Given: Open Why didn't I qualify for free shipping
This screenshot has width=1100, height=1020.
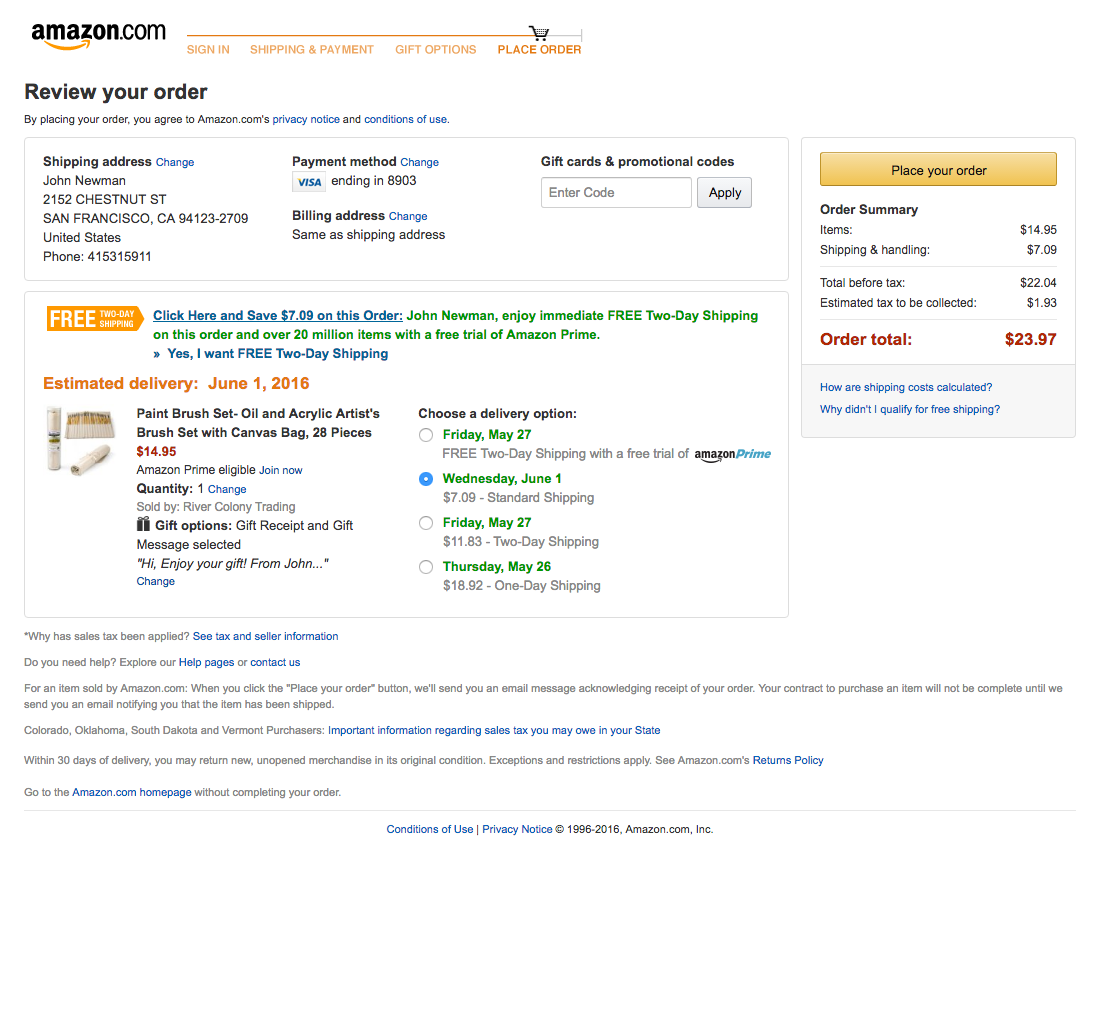Looking at the screenshot, I should pos(909,409).
